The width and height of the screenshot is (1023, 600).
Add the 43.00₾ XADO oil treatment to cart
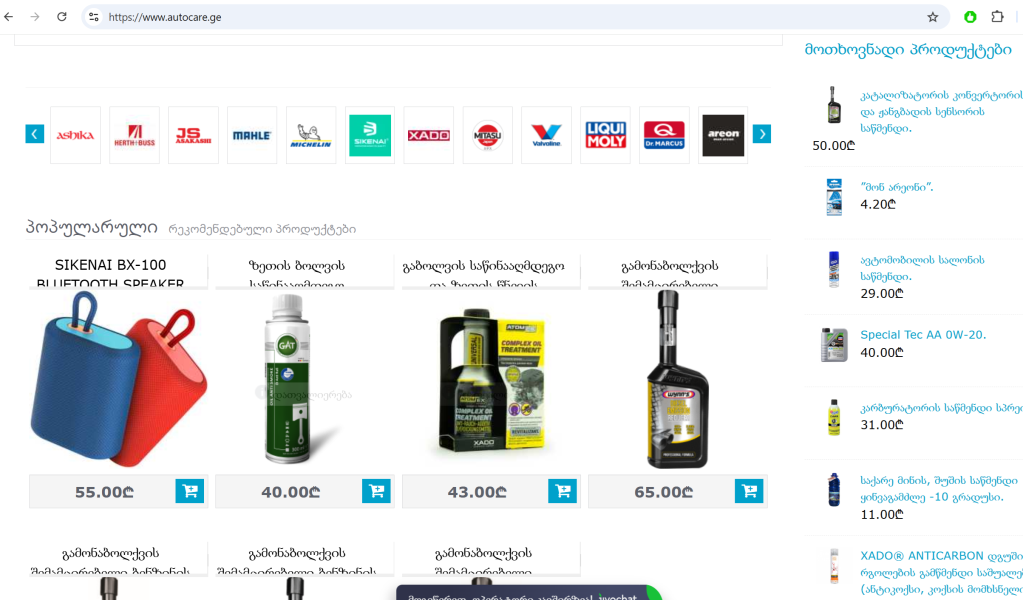[x=562, y=491]
